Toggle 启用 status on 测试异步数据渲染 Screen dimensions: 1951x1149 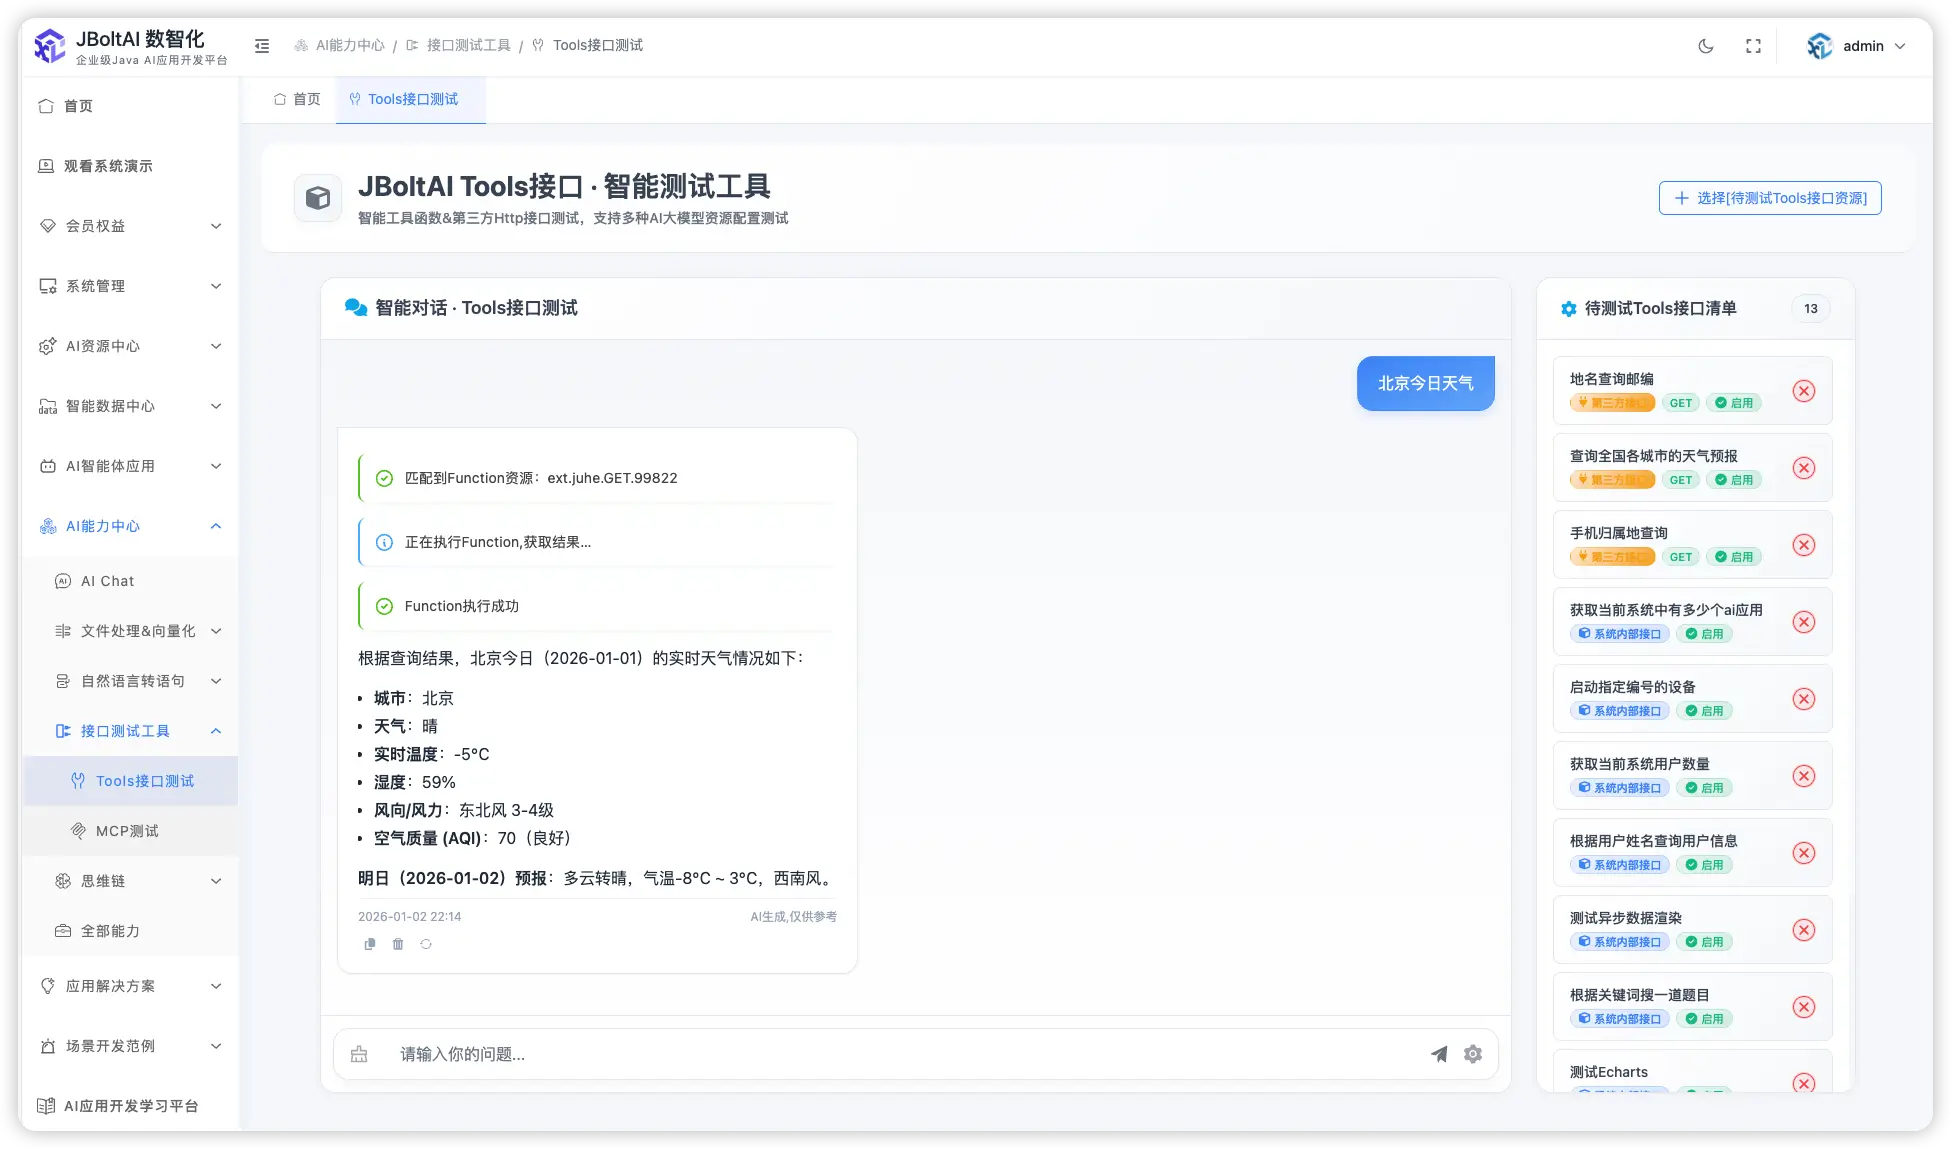tap(1706, 941)
